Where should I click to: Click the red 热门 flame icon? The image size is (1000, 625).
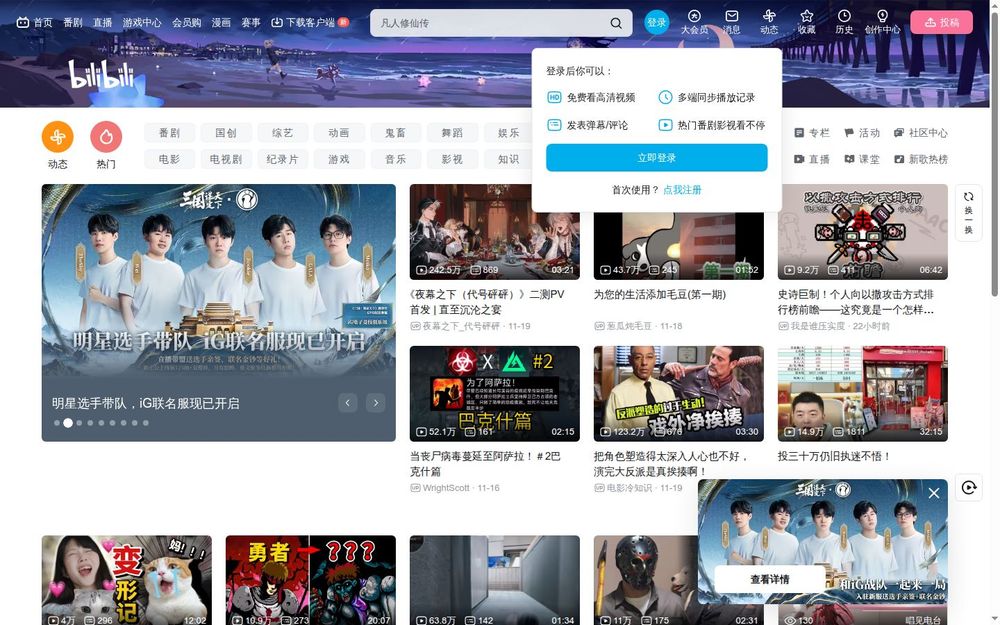pyautogui.click(x=106, y=136)
